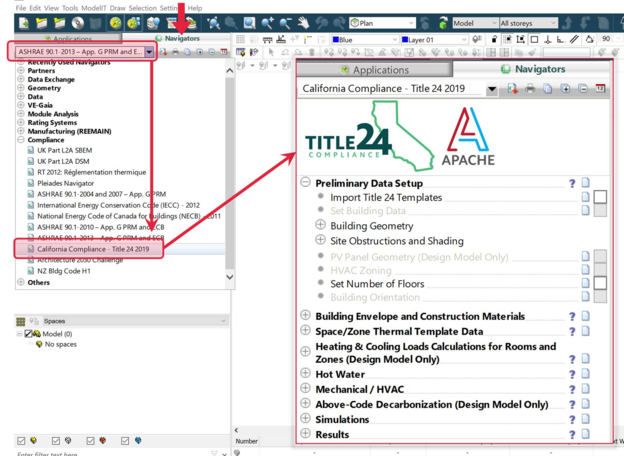Open help for Preliminary Data Setup
This screenshot has height=456, width=624.
point(572,184)
